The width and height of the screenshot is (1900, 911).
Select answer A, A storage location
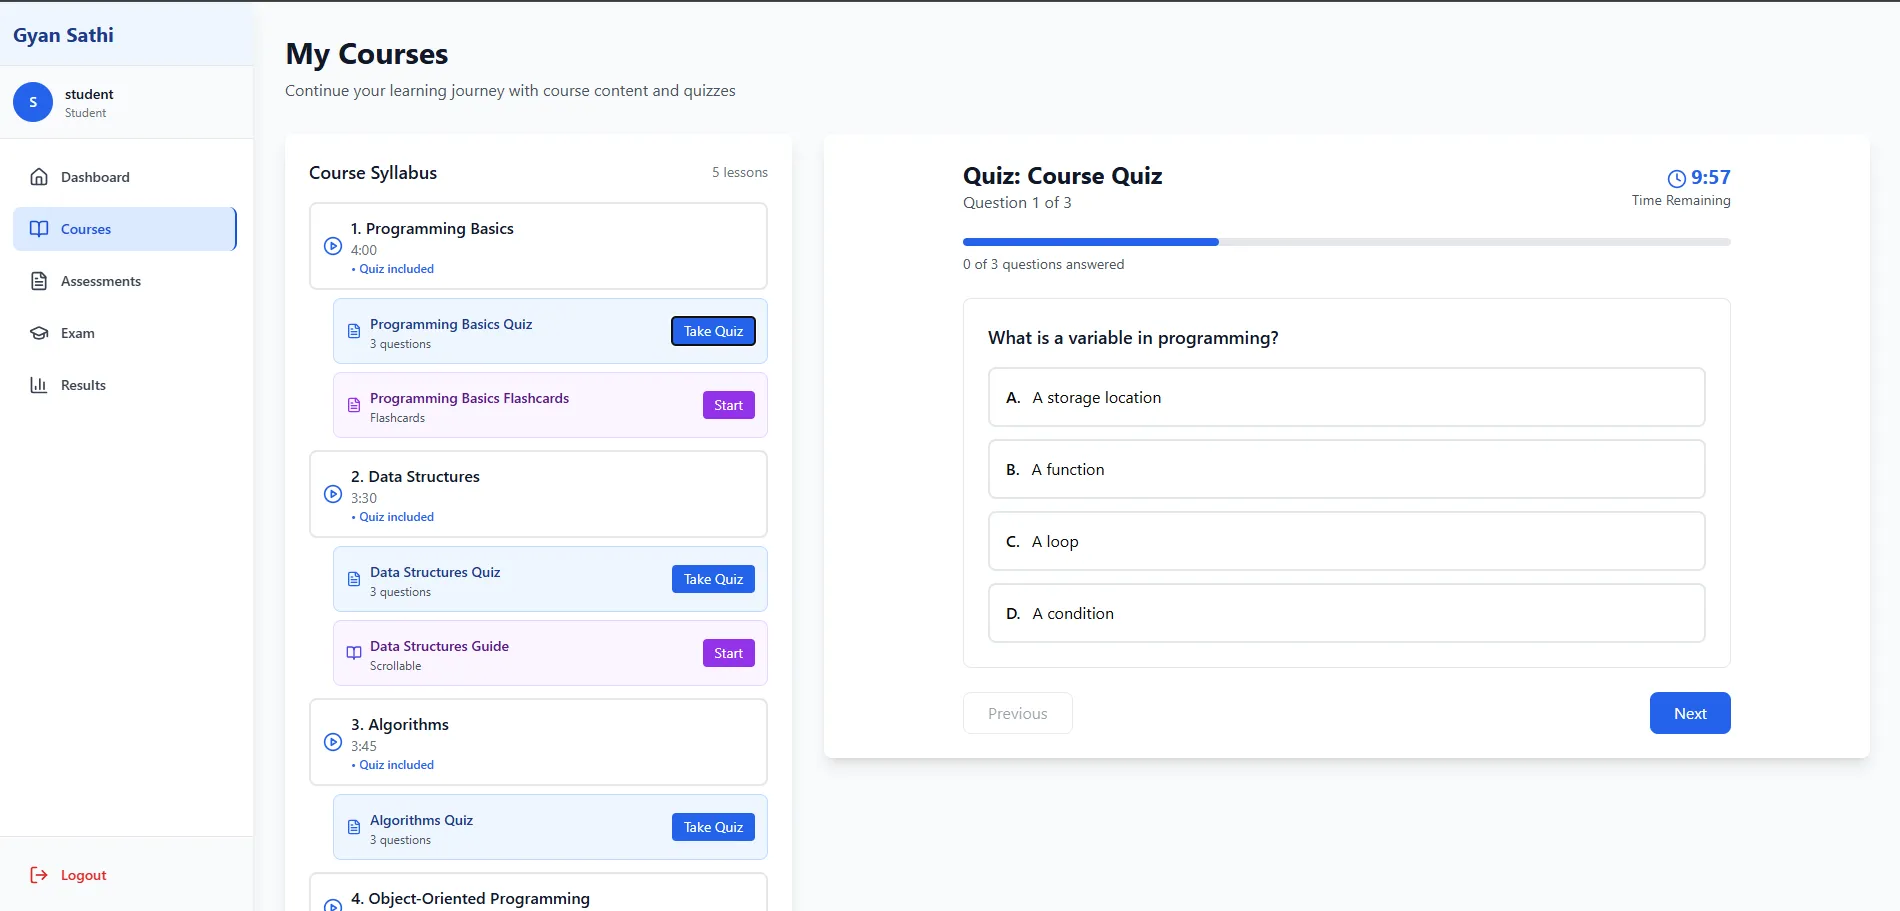1346,397
